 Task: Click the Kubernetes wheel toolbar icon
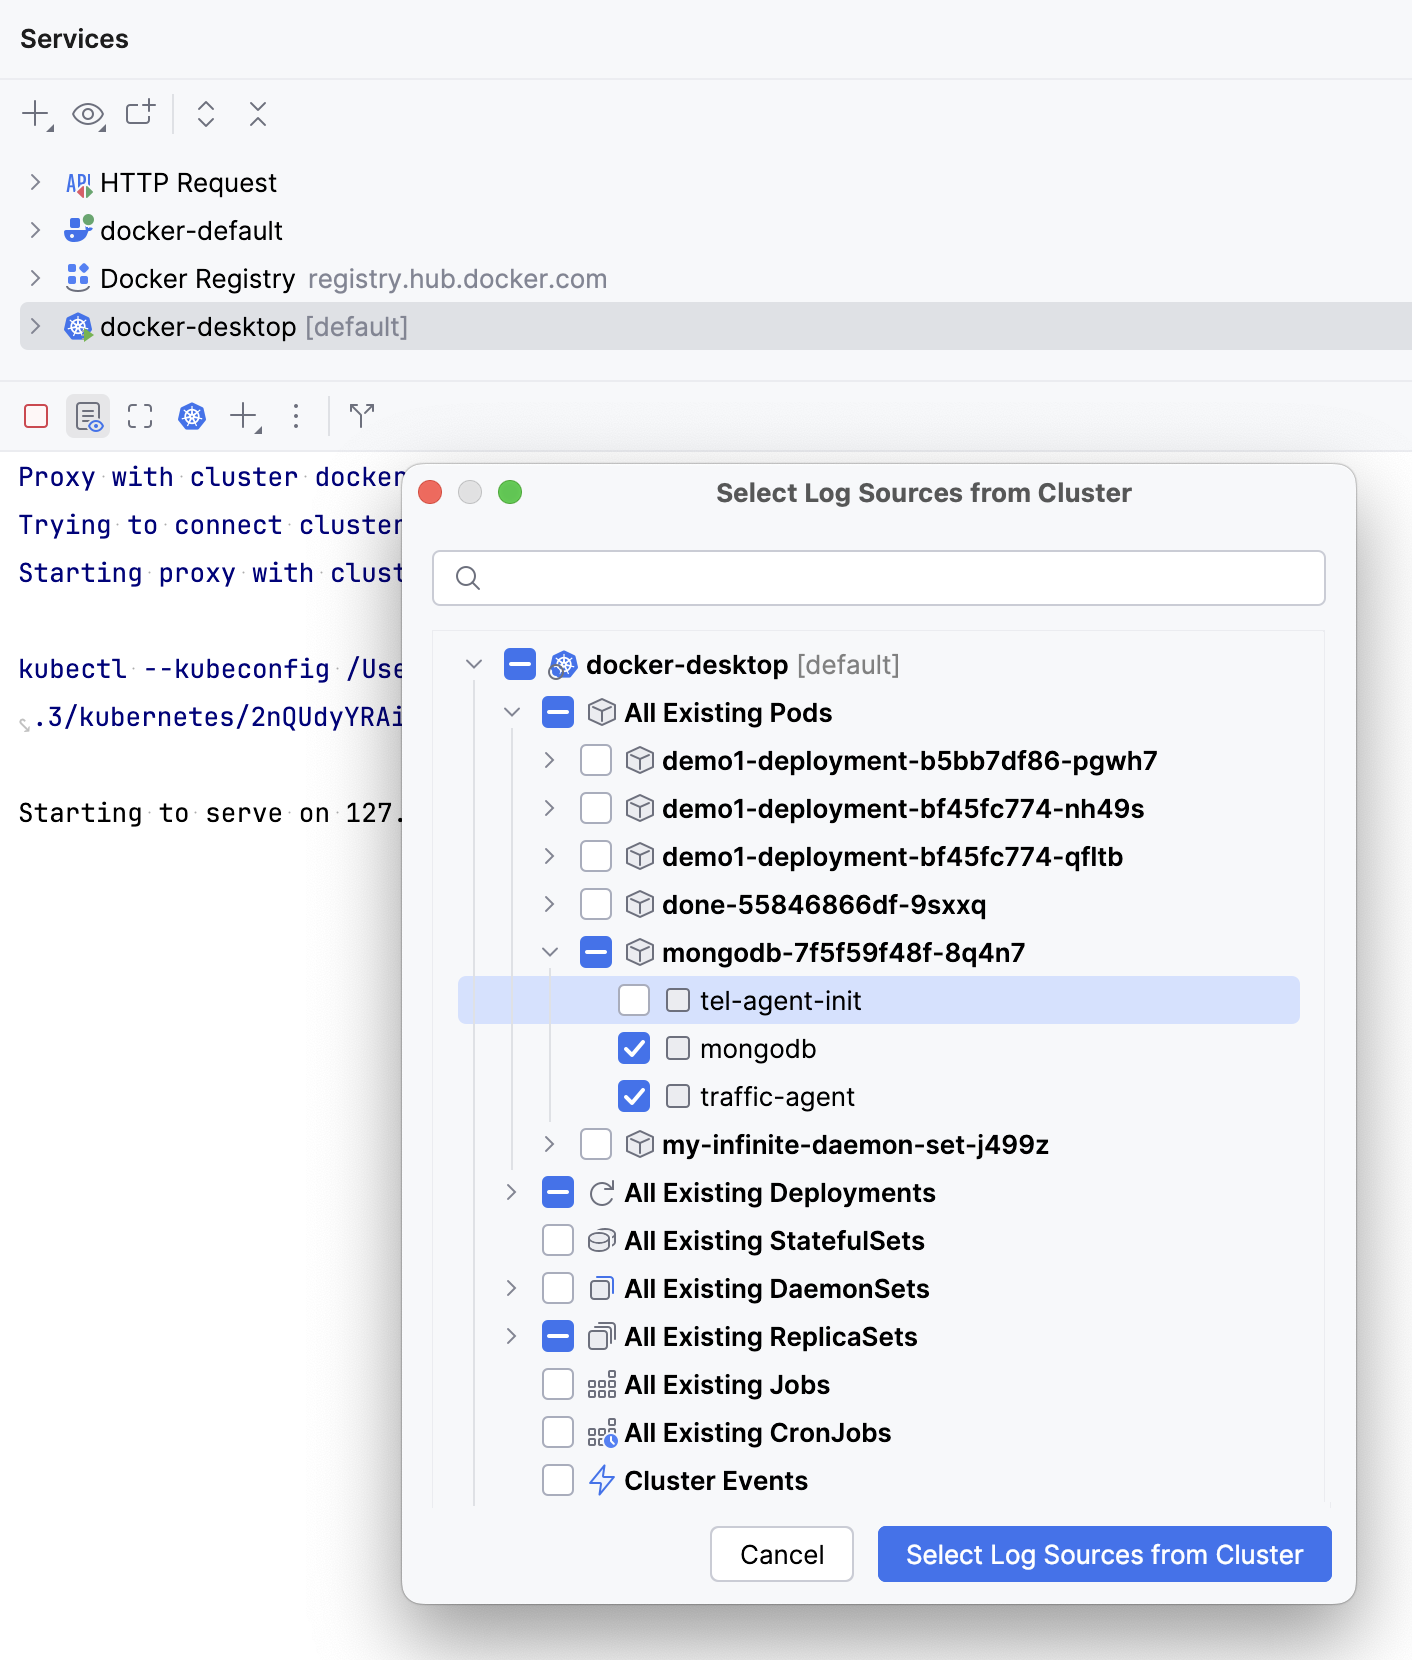tap(192, 416)
